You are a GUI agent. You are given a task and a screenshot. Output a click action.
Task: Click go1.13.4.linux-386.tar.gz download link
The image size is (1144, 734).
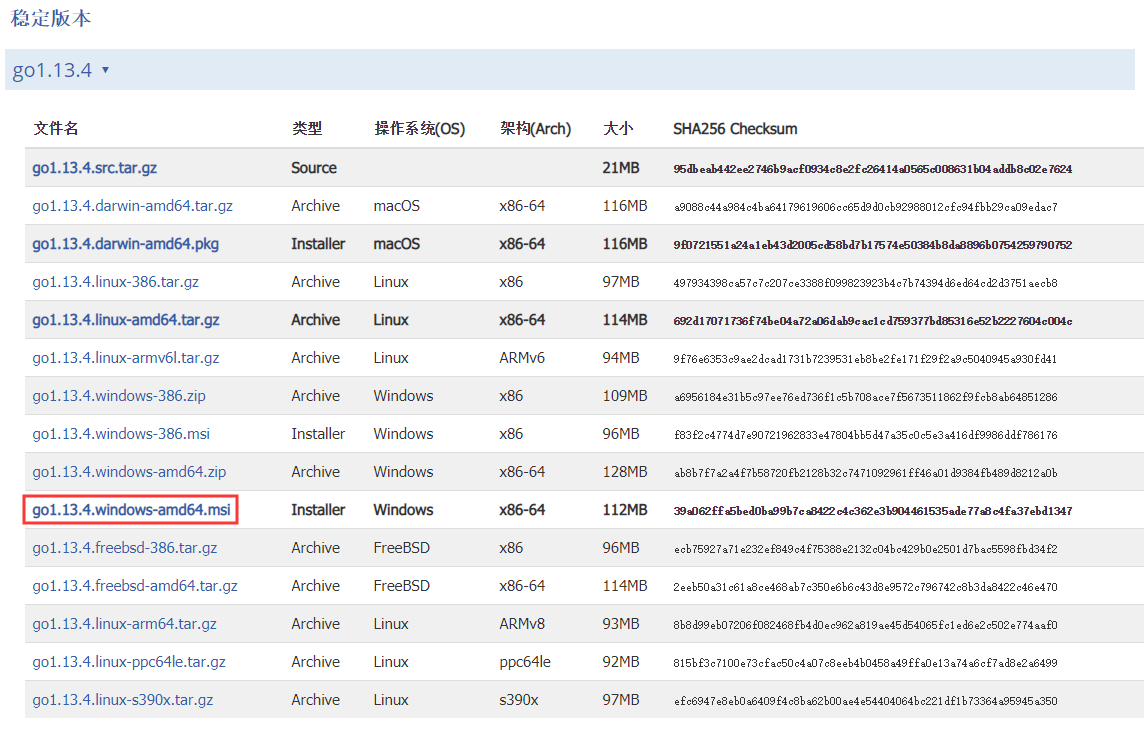(x=115, y=282)
